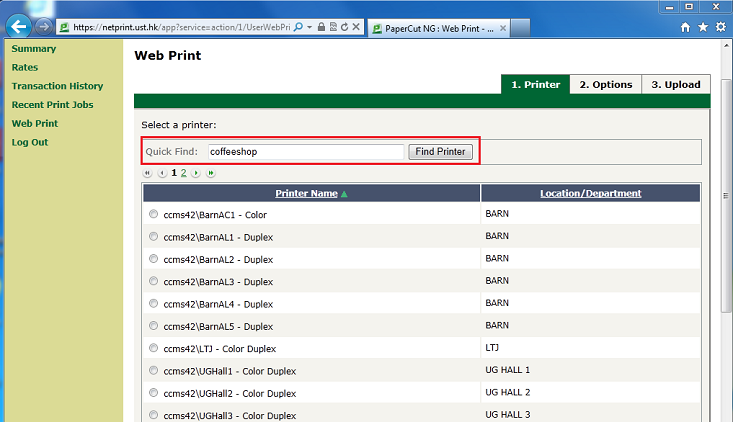Switch to the 2. Options tab

tap(605, 85)
